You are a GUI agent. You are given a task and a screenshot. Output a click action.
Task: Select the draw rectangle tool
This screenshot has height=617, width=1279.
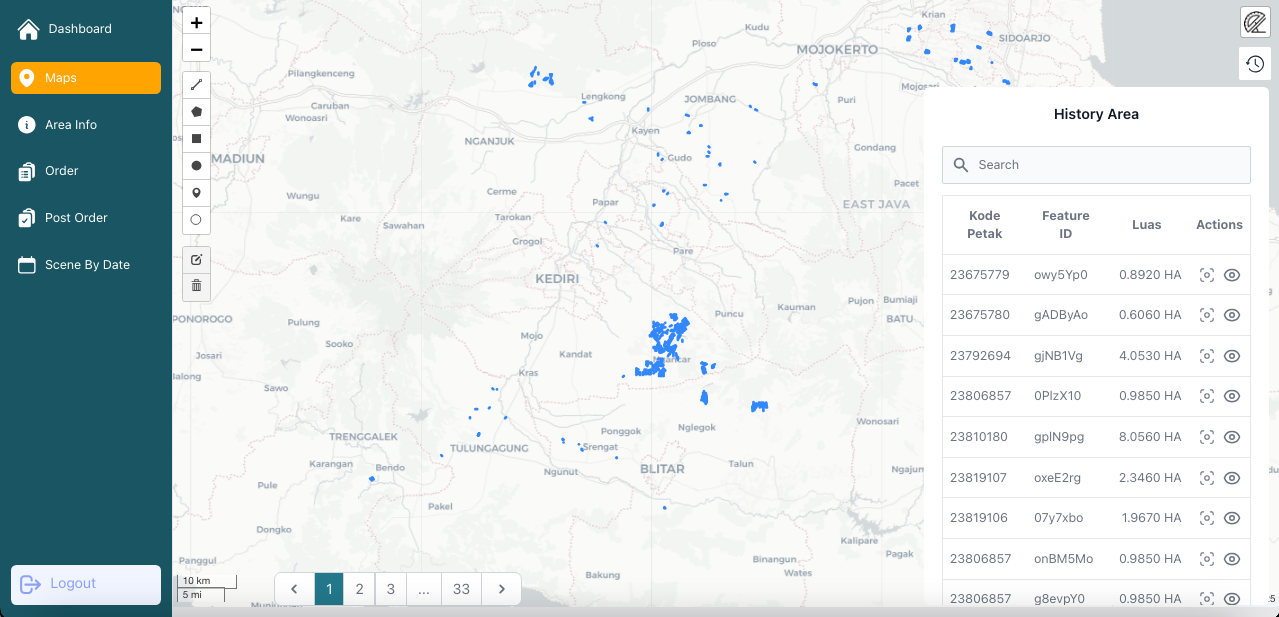pyautogui.click(x=196, y=139)
